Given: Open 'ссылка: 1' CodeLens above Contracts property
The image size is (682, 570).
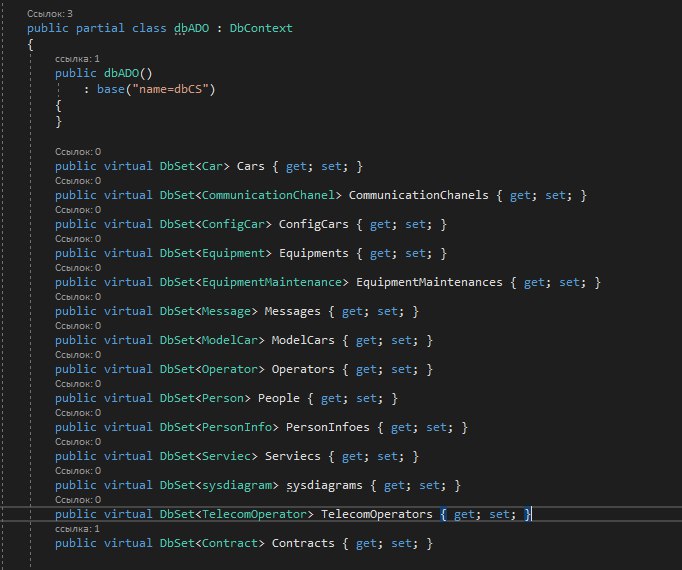Looking at the screenshot, I should tap(77, 529).
